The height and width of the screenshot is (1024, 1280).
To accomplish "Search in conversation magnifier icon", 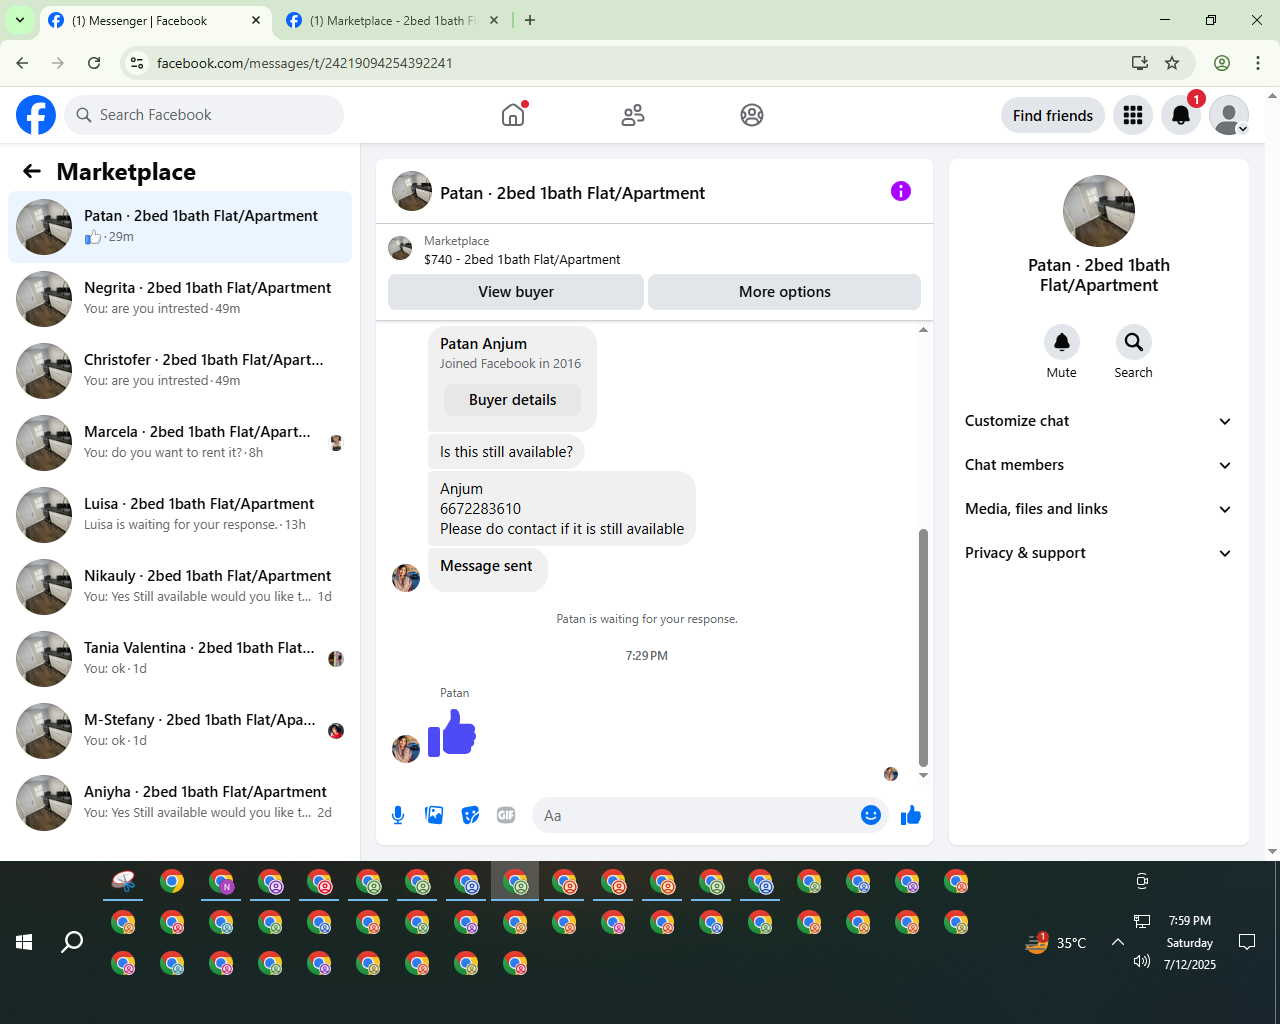I will click(1133, 342).
